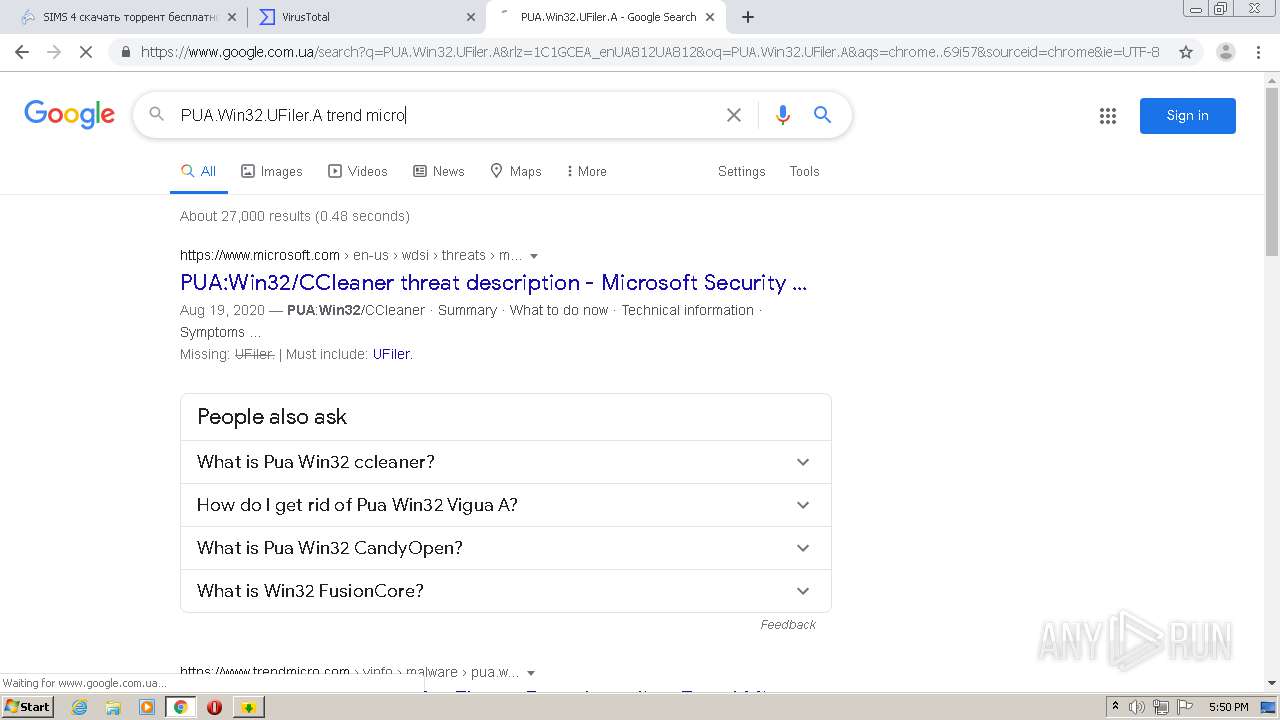Click the Action Center flag icon in tray
The image size is (1280, 720).
click(x=1185, y=707)
